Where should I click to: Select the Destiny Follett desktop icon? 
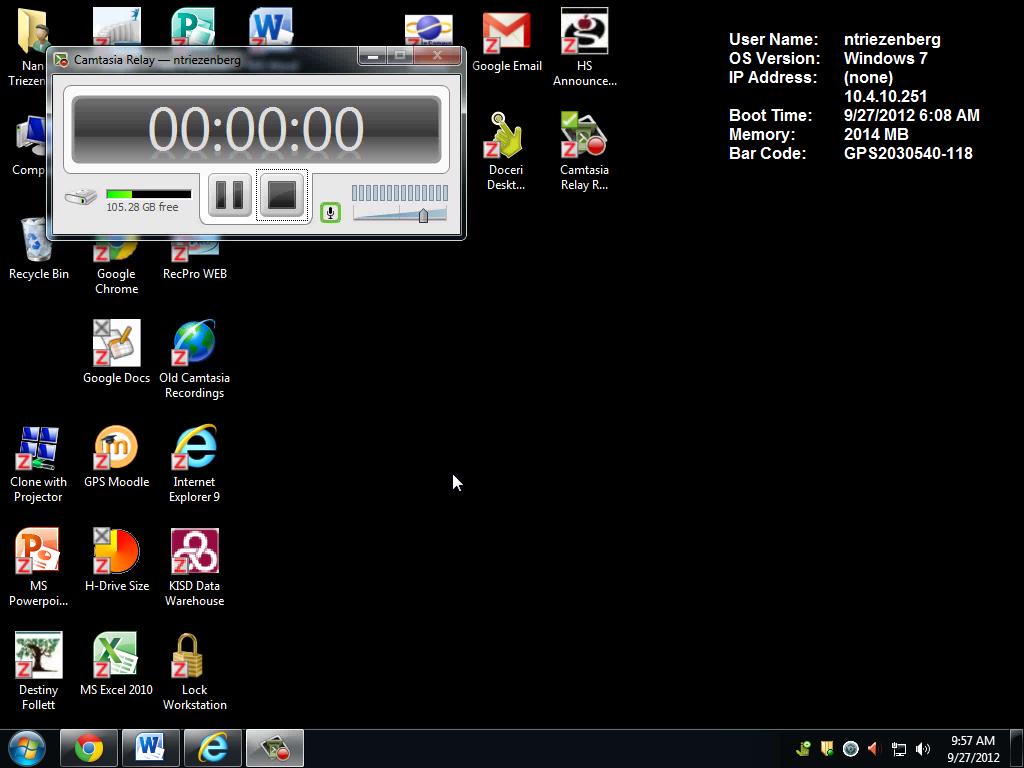[x=39, y=671]
